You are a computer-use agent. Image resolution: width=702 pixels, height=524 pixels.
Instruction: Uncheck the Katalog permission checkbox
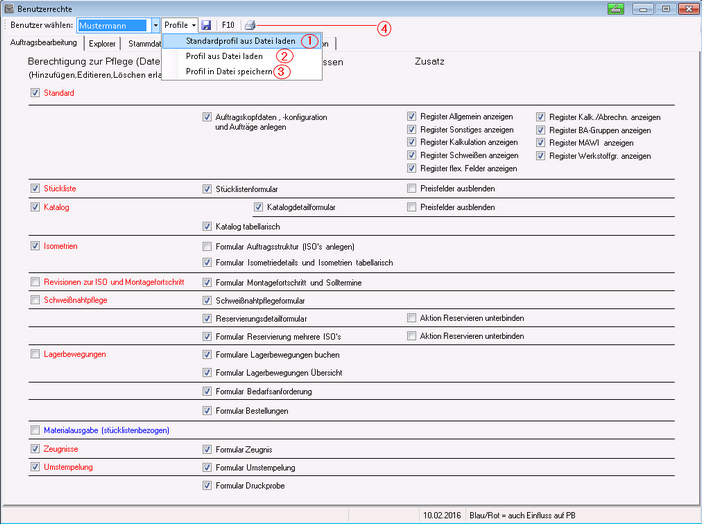click(36, 207)
